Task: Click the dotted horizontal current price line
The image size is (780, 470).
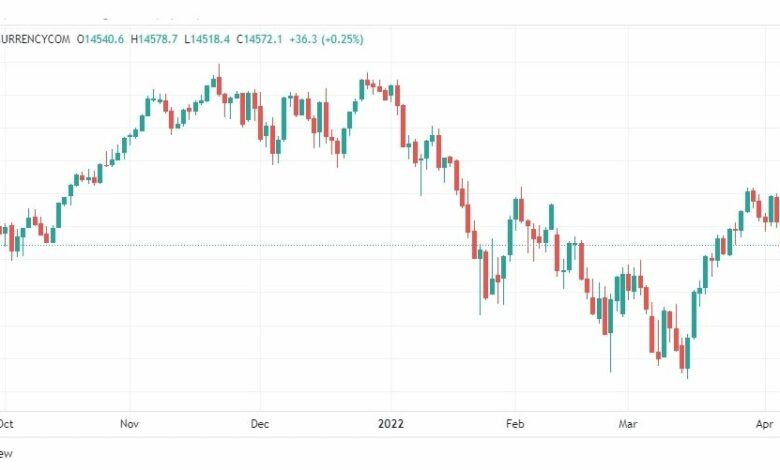Action: click(x=390, y=245)
